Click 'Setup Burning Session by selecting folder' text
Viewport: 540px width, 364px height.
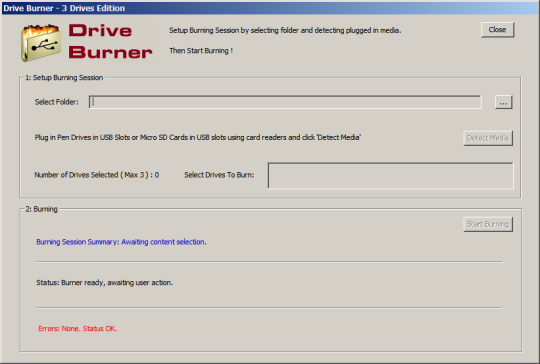click(x=285, y=30)
